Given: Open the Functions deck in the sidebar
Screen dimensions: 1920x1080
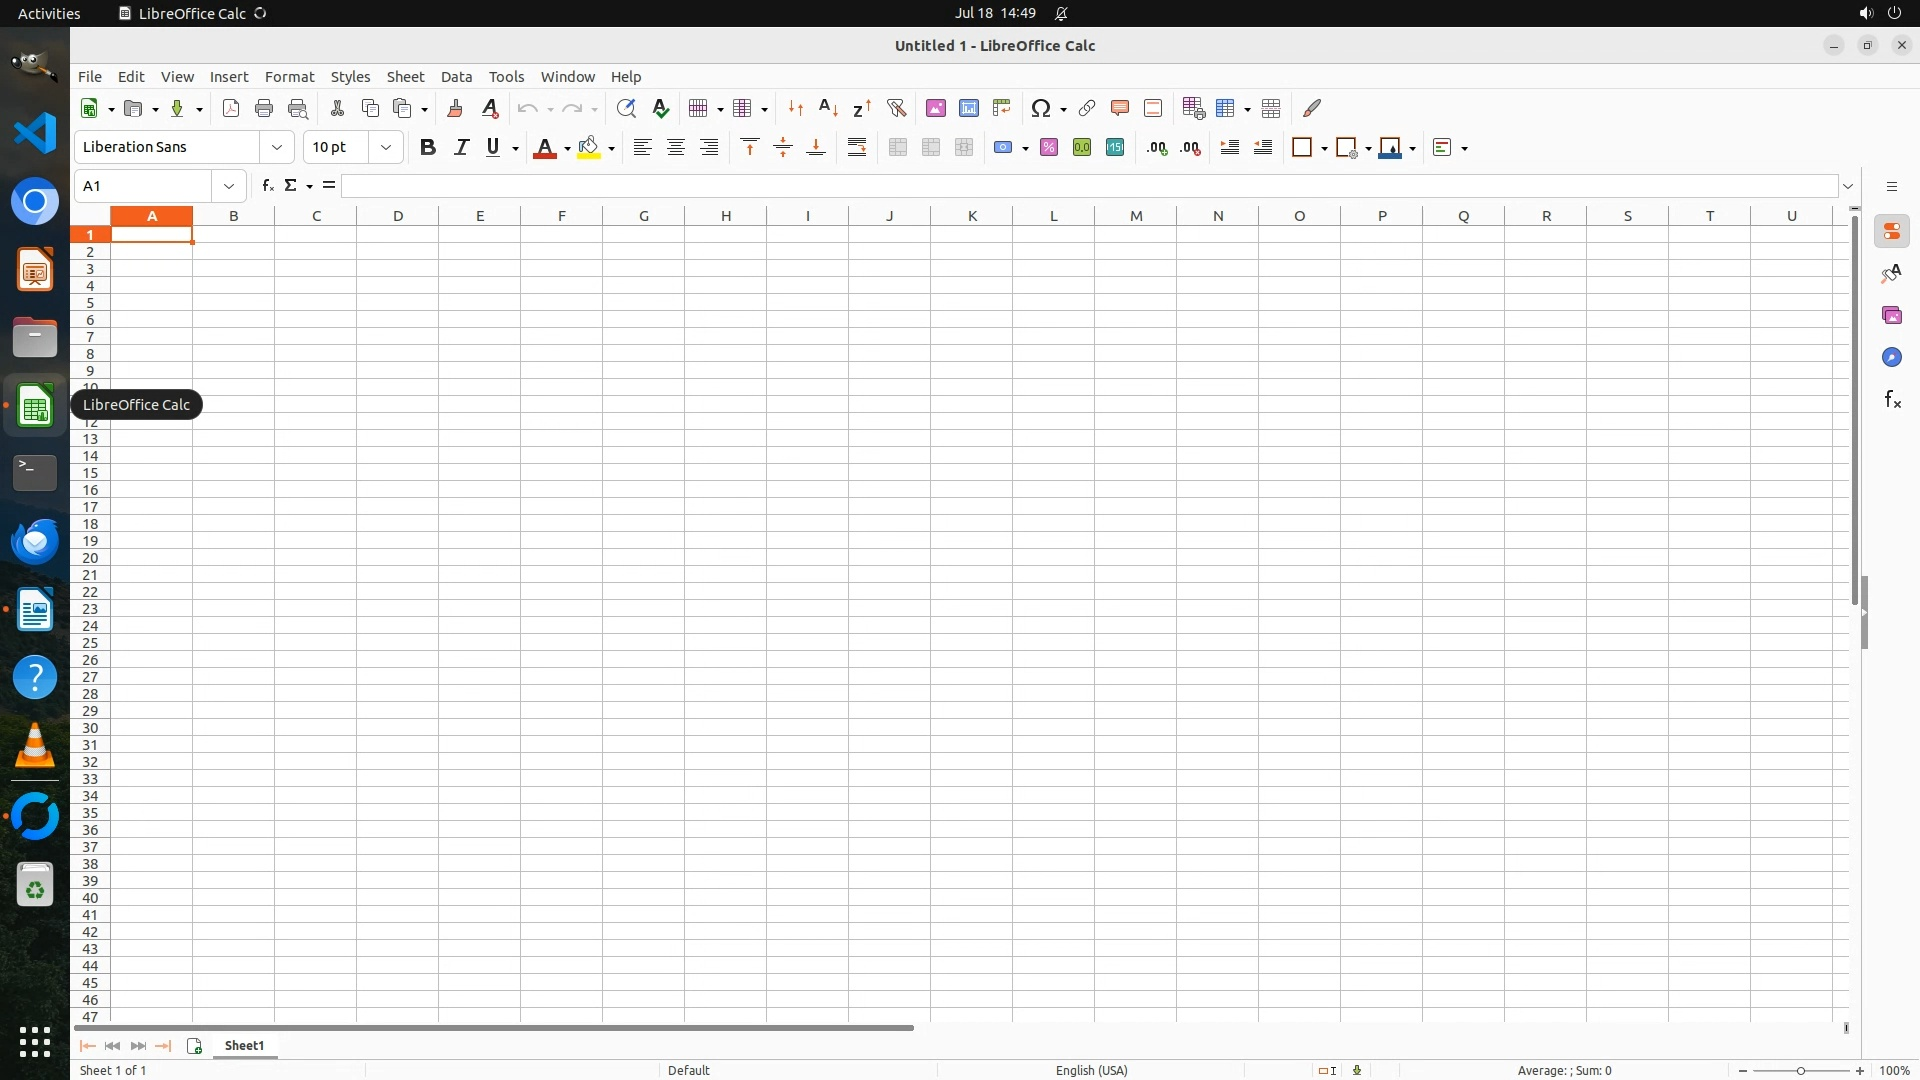Looking at the screenshot, I should [1892, 400].
